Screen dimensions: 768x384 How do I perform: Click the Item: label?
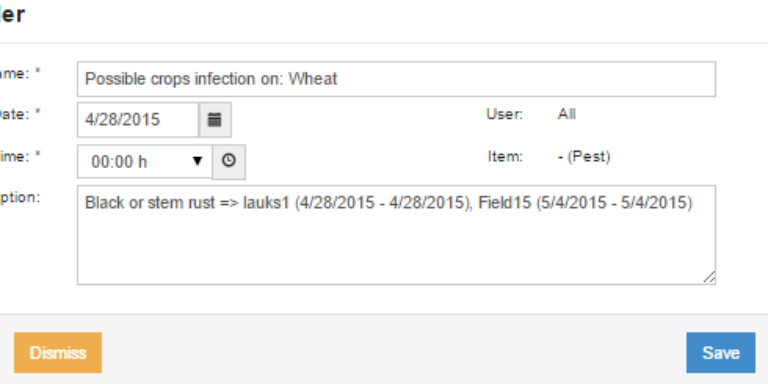click(505, 157)
